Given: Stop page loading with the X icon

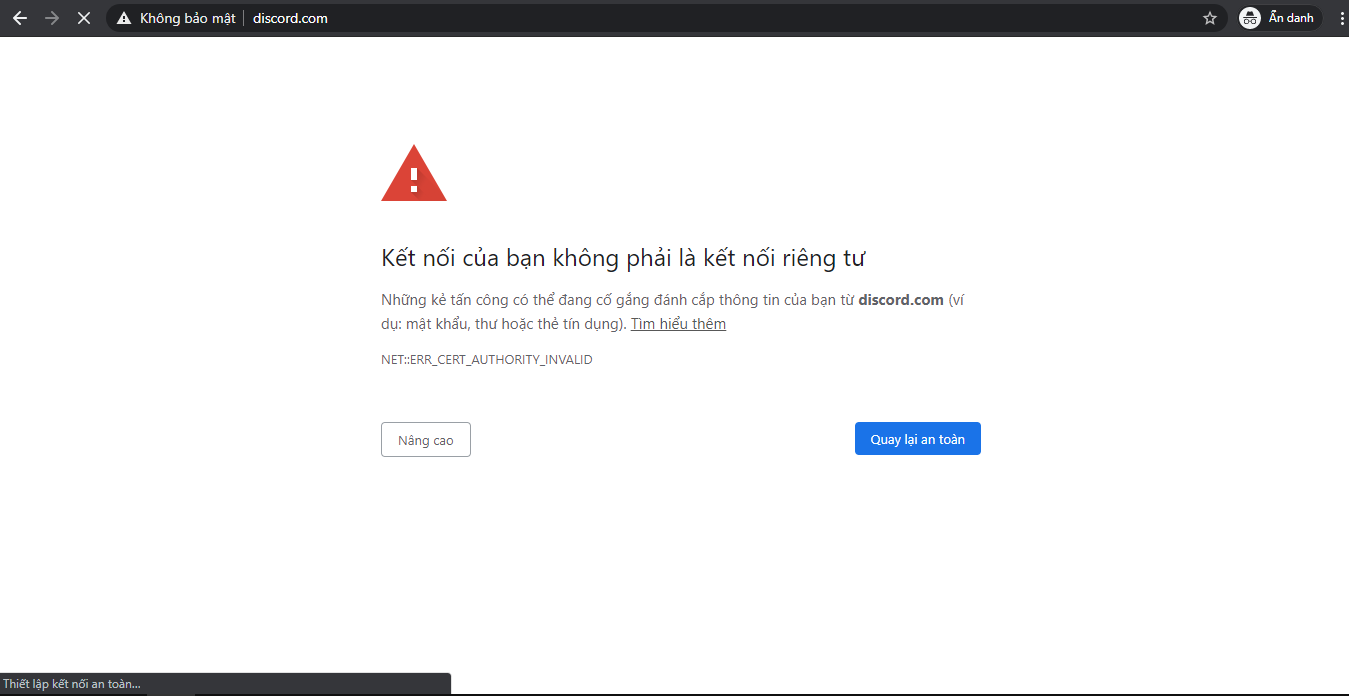Looking at the screenshot, I should coord(84,18).
